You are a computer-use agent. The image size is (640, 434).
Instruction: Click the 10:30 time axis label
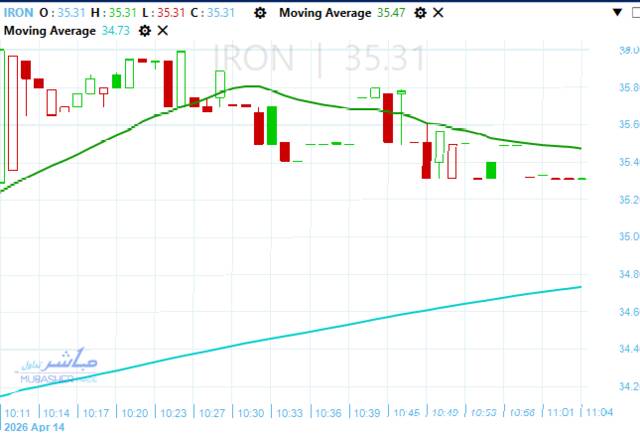click(252, 412)
